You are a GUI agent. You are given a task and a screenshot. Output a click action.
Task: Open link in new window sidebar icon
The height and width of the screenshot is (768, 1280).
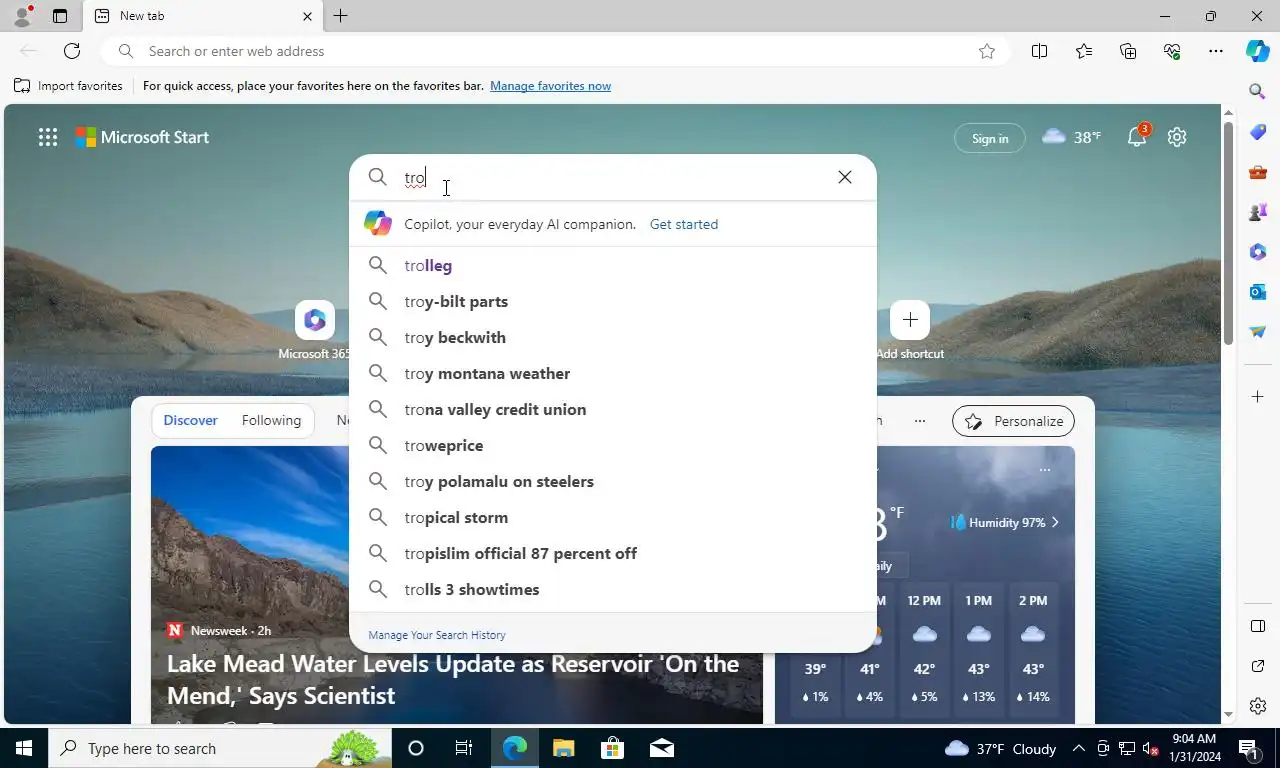1258,666
